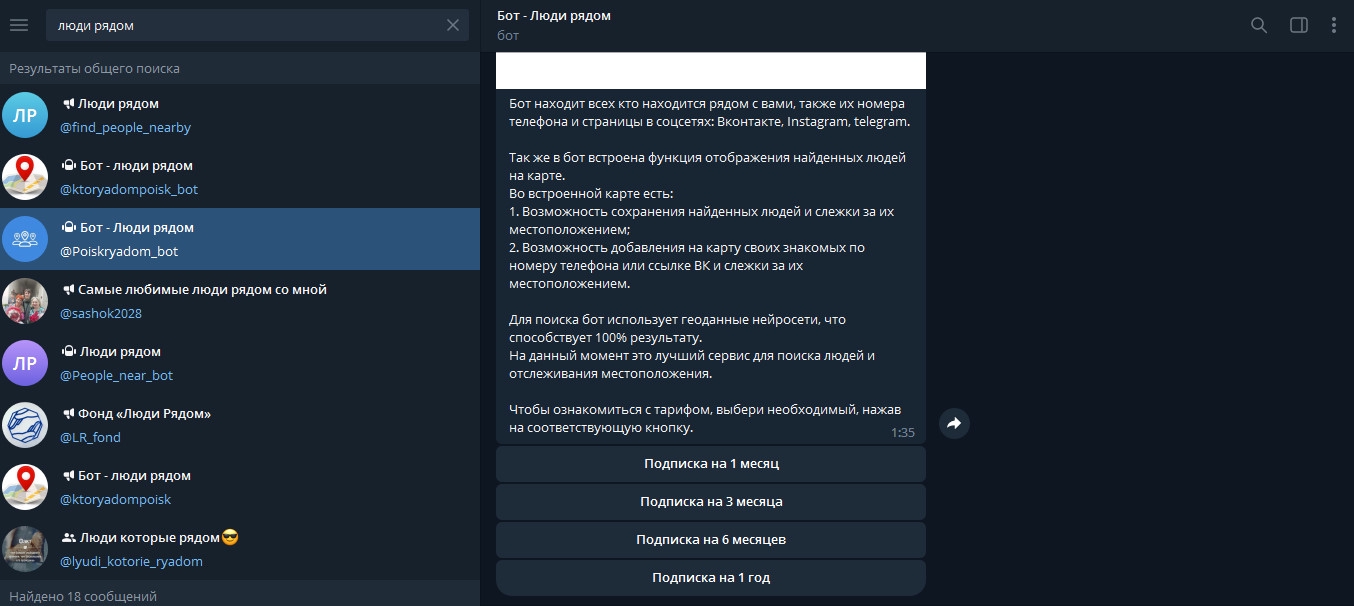Image resolution: width=1354 pixels, height=606 pixels.
Task: Choose Подписка на 1 месяц
Action: pyautogui.click(x=711, y=464)
